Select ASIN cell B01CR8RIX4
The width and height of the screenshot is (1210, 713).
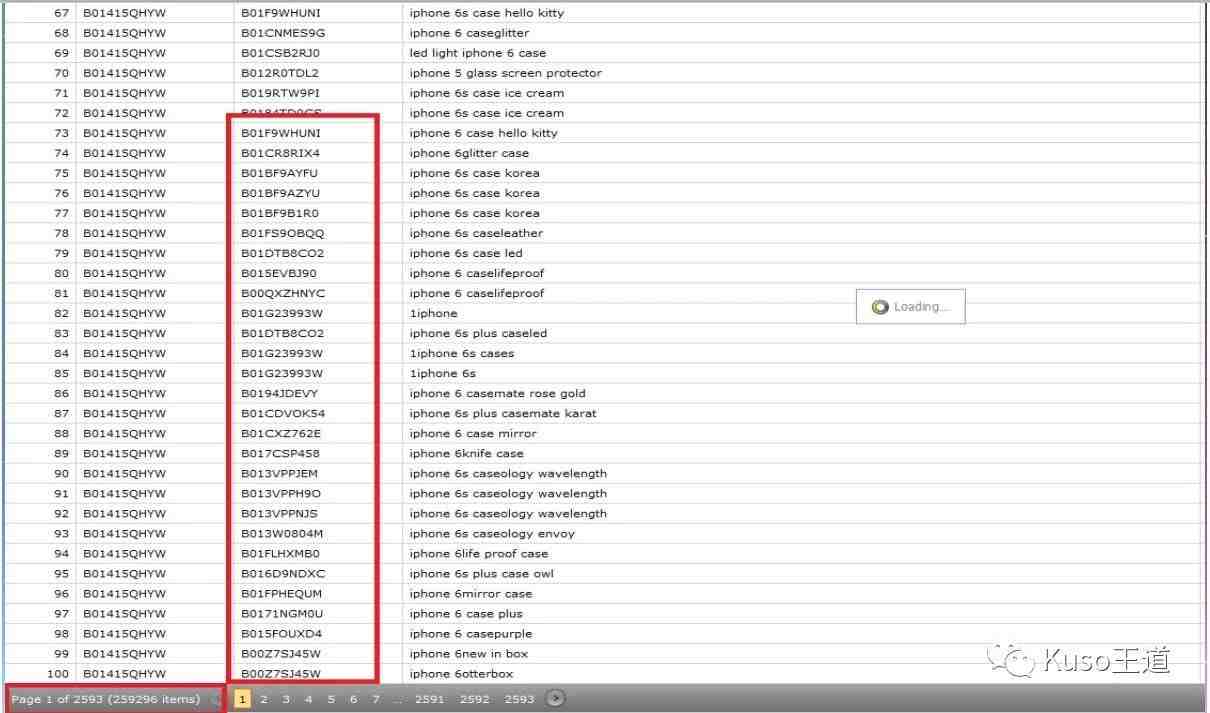(x=280, y=153)
